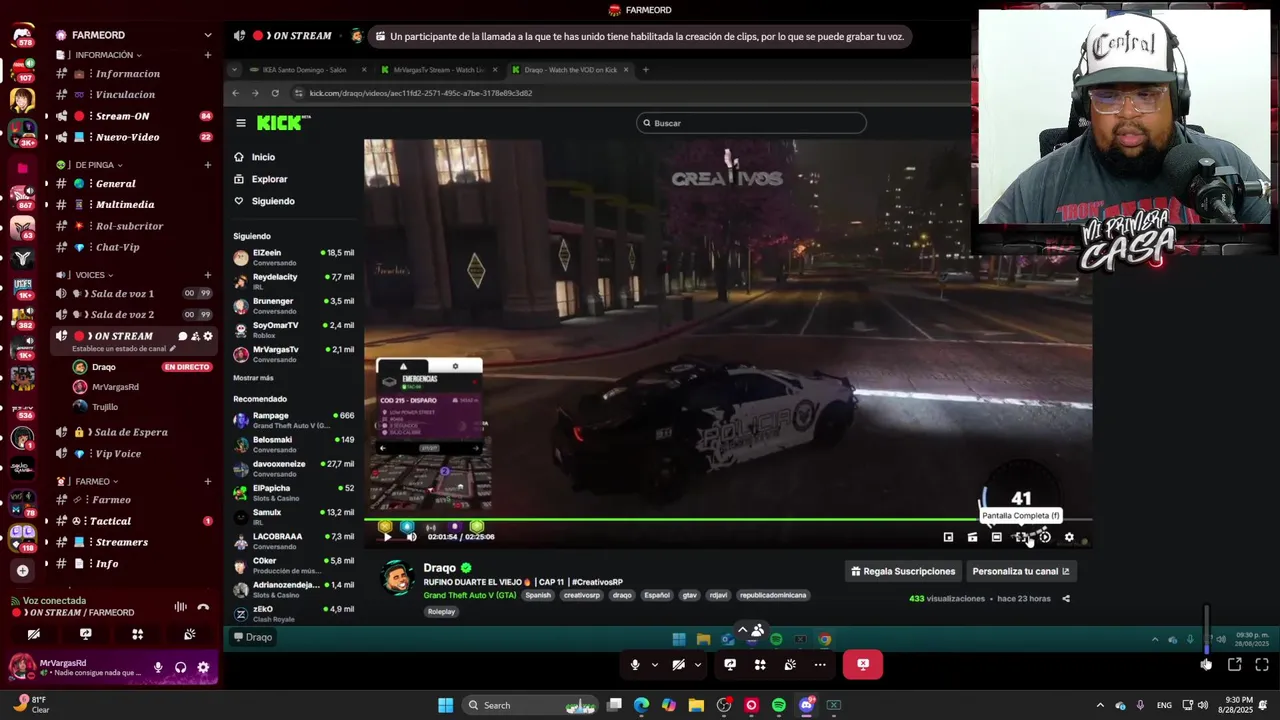Open General text channel
The width and height of the screenshot is (1280, 720).
pos(135,184)
